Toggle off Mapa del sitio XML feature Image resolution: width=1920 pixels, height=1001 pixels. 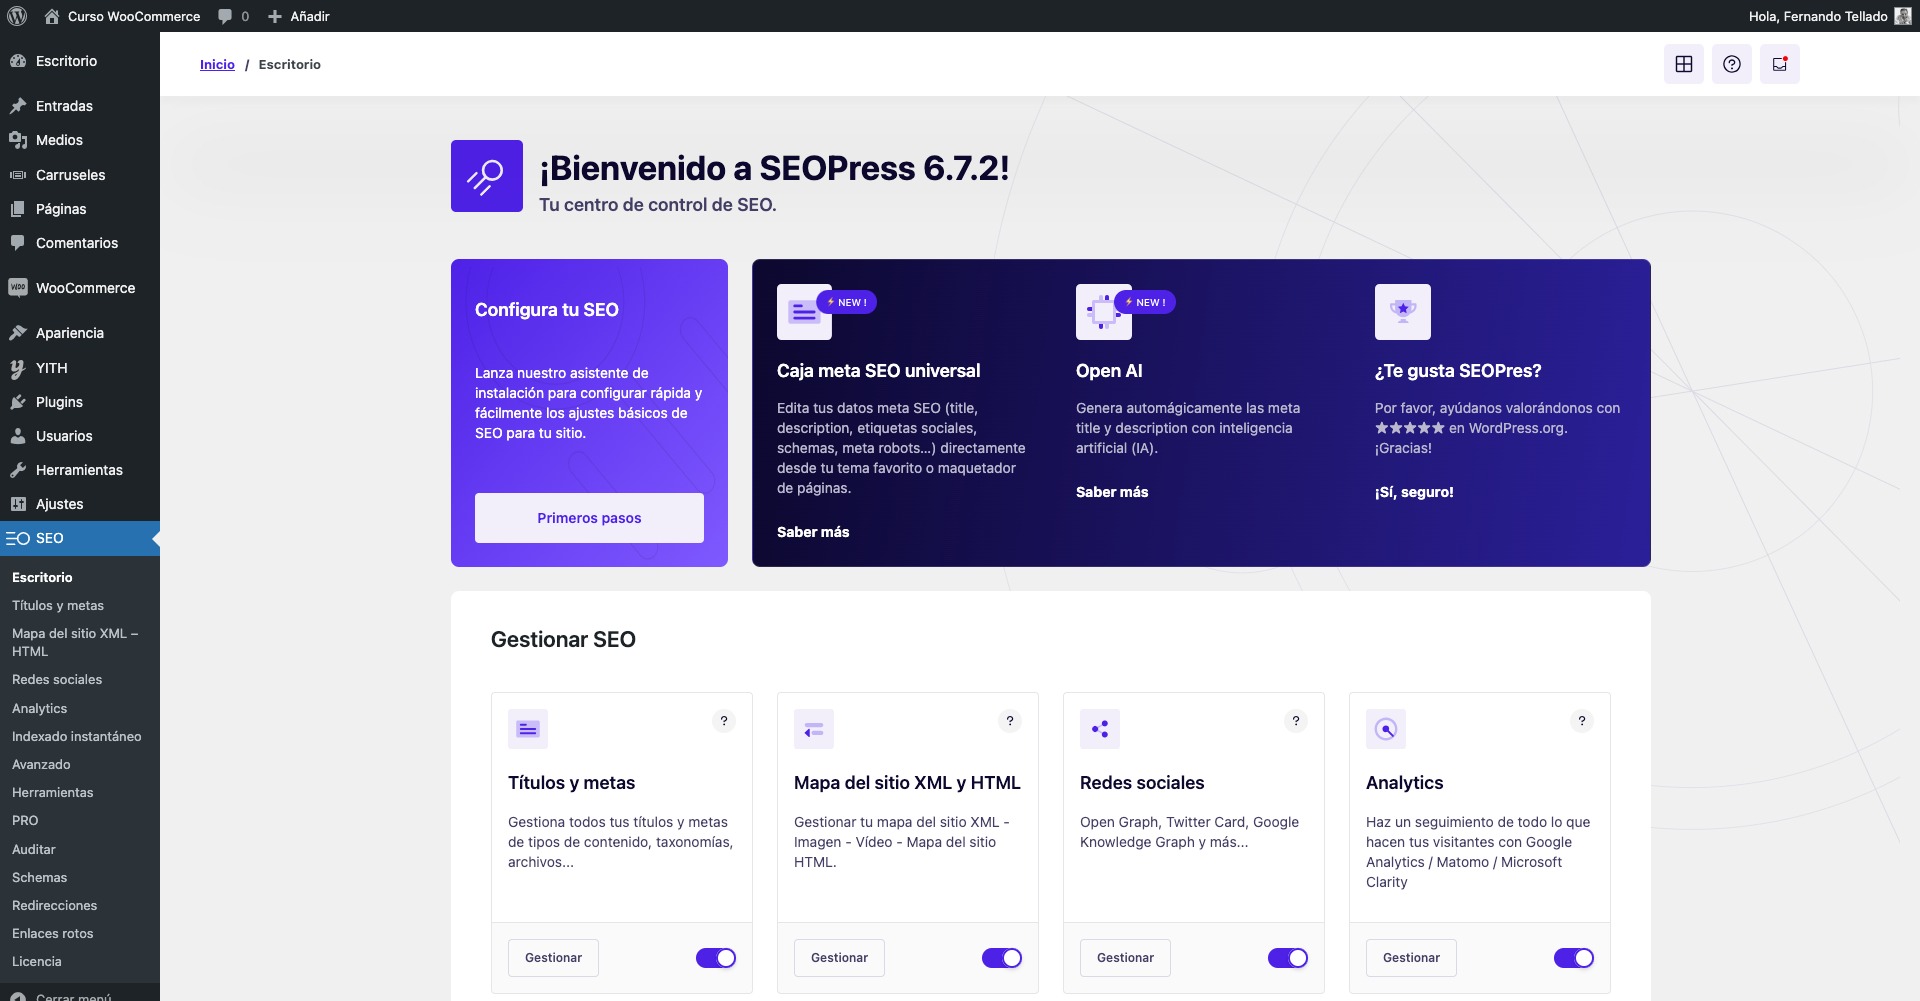[1002, 958]
